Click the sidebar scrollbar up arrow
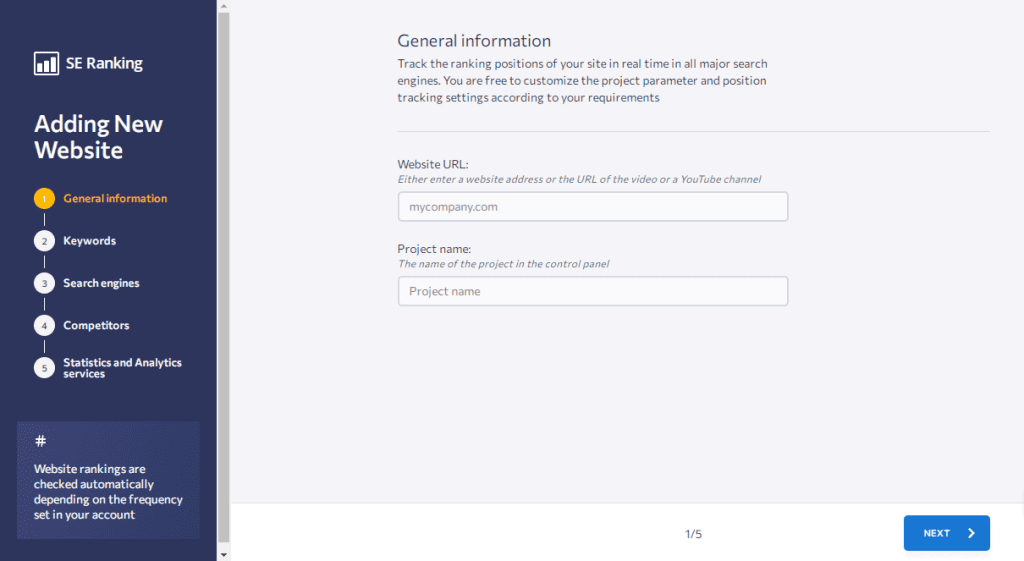The height and width of the screenshot is (561, 1024). tap(223, 6)
